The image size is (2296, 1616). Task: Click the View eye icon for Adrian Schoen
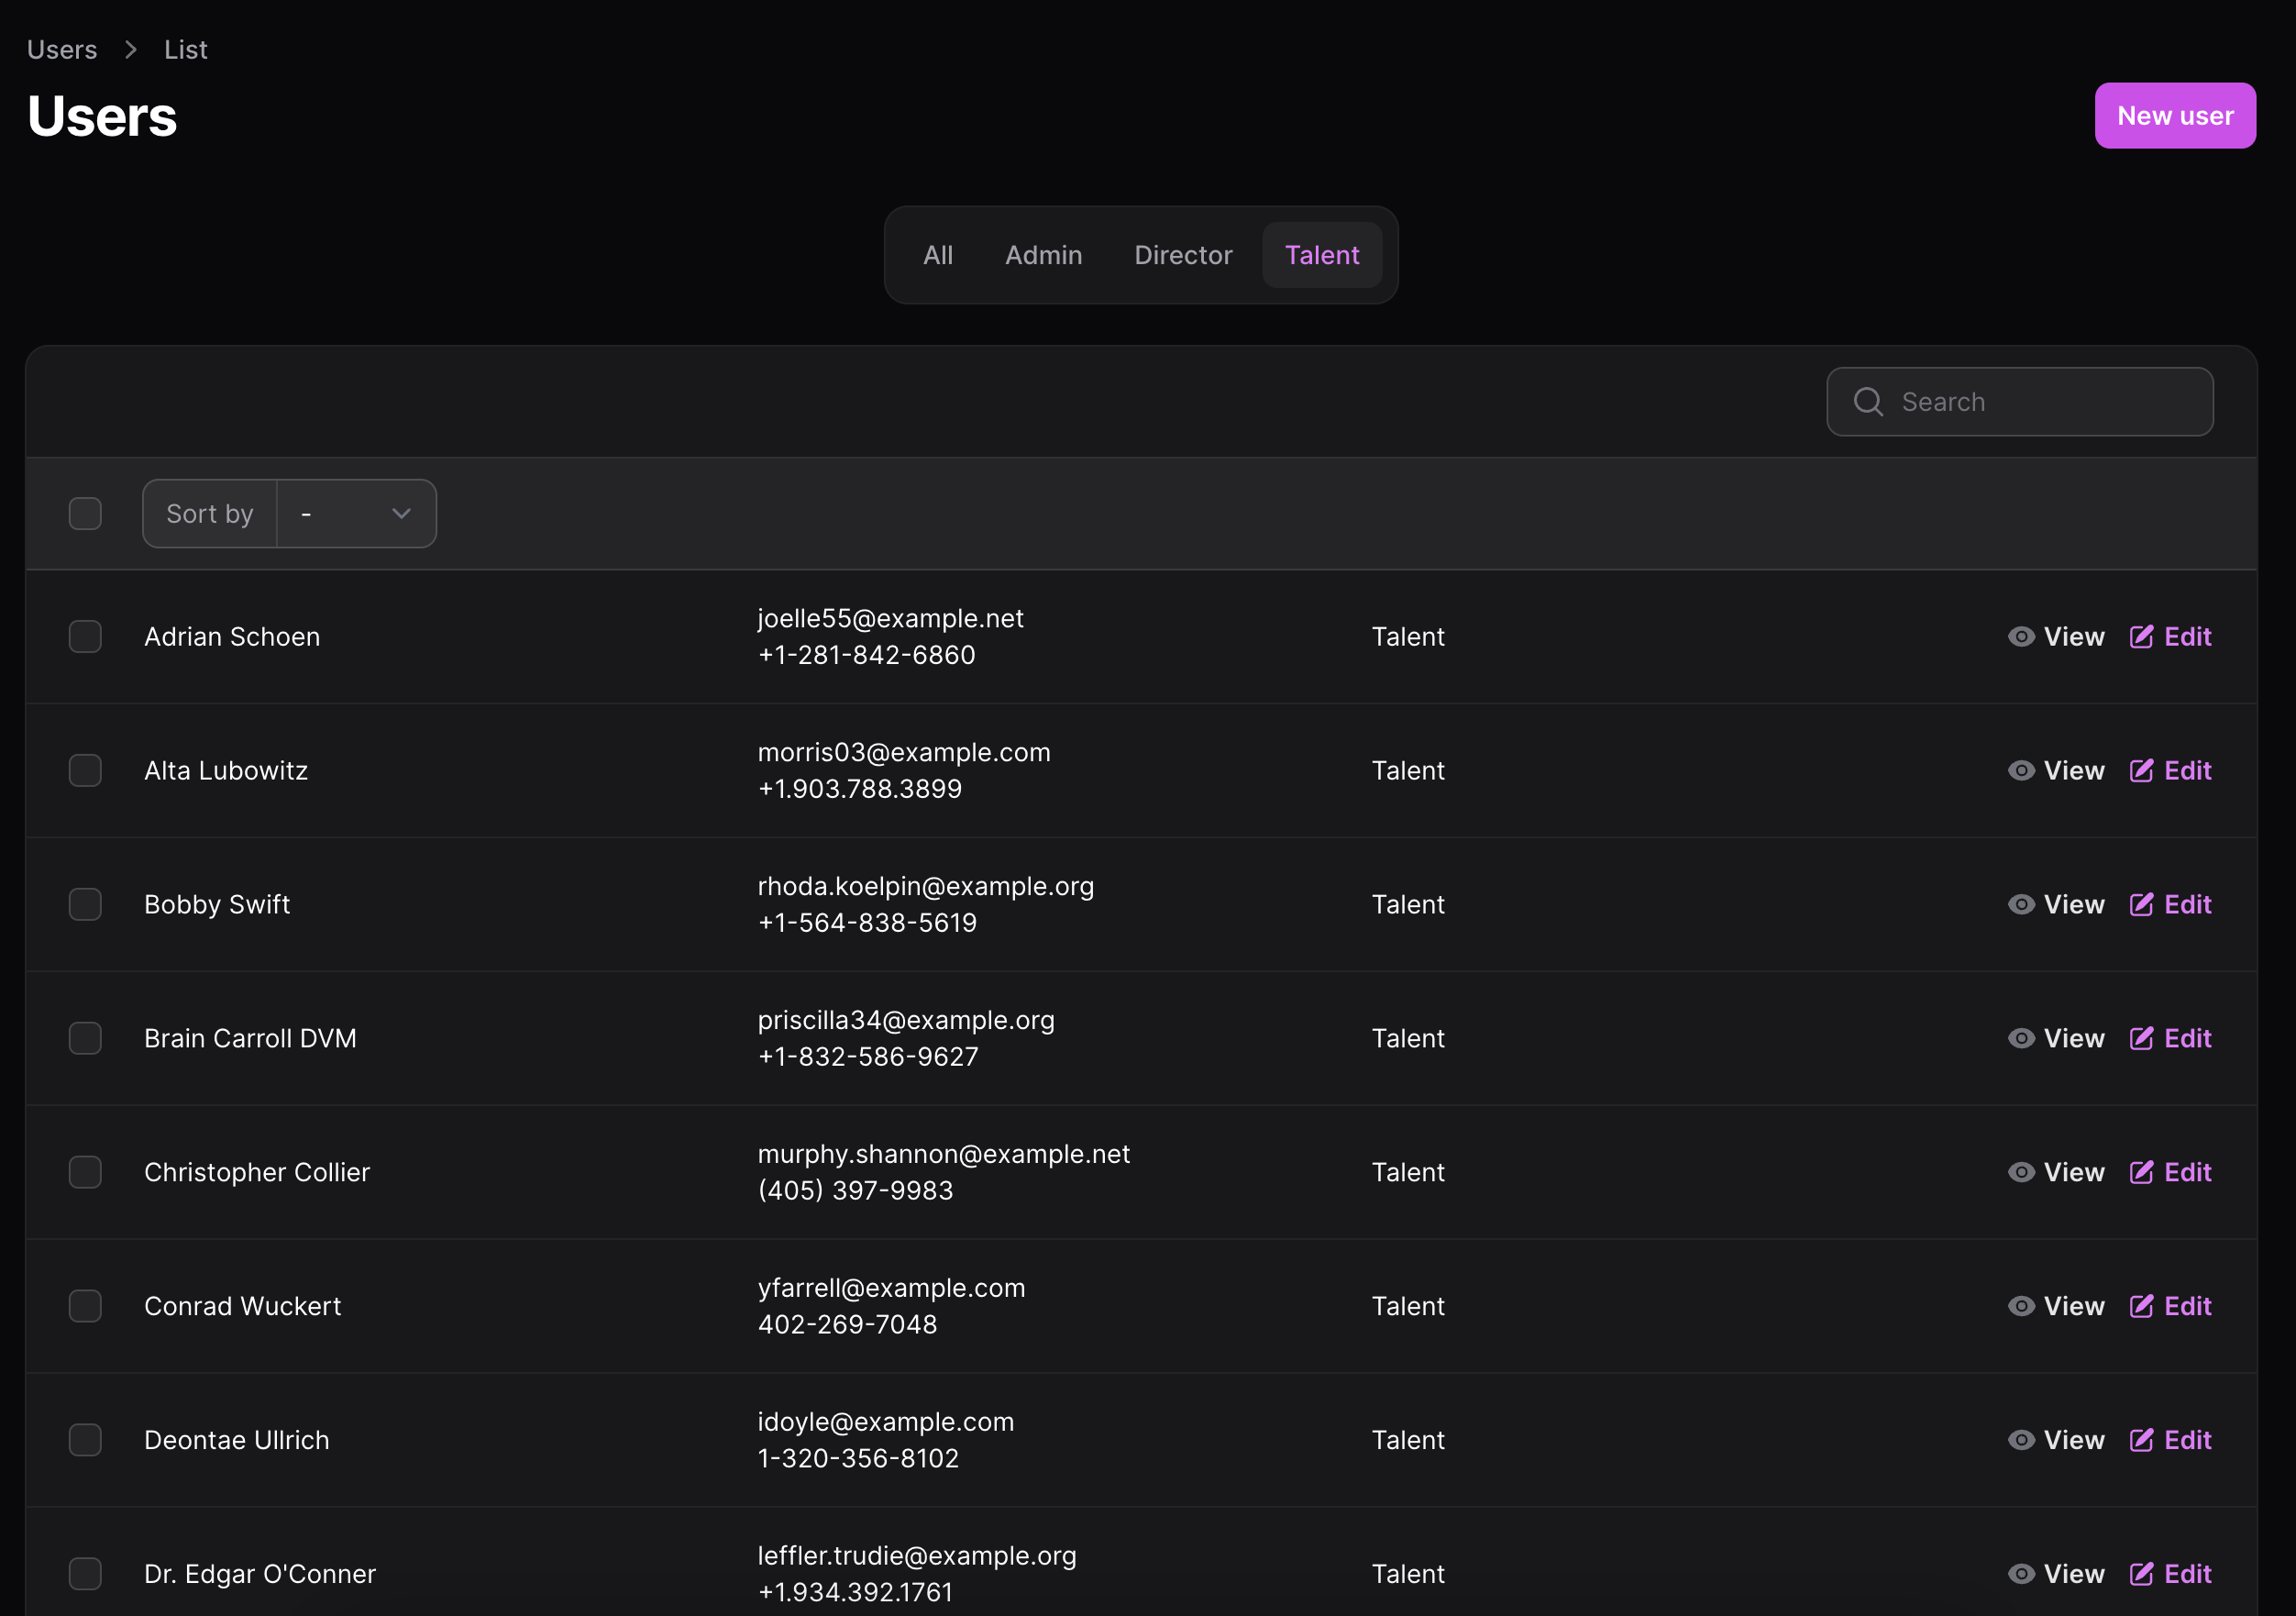[2021, 636]
